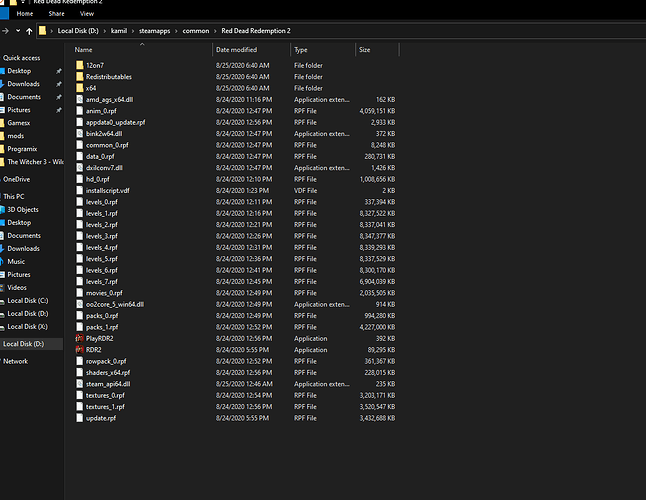Expand the chevron after Local Disk (D:) breadcrumb
The width and height of the screenshot is (646, 500).
(x=105, y=31)
